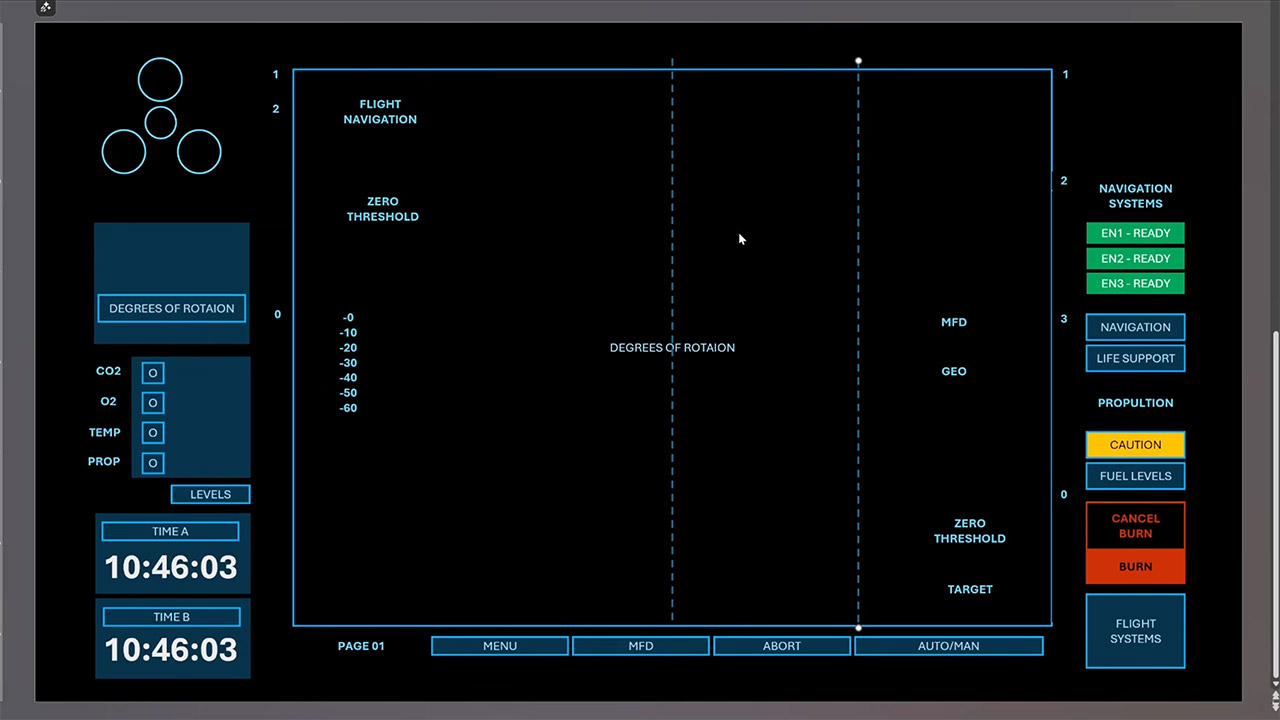The height and width of the screenshot is (720, 1280).
Task: Open the FUEL LEVELS panel
Action: click(x=1135, y=476)
